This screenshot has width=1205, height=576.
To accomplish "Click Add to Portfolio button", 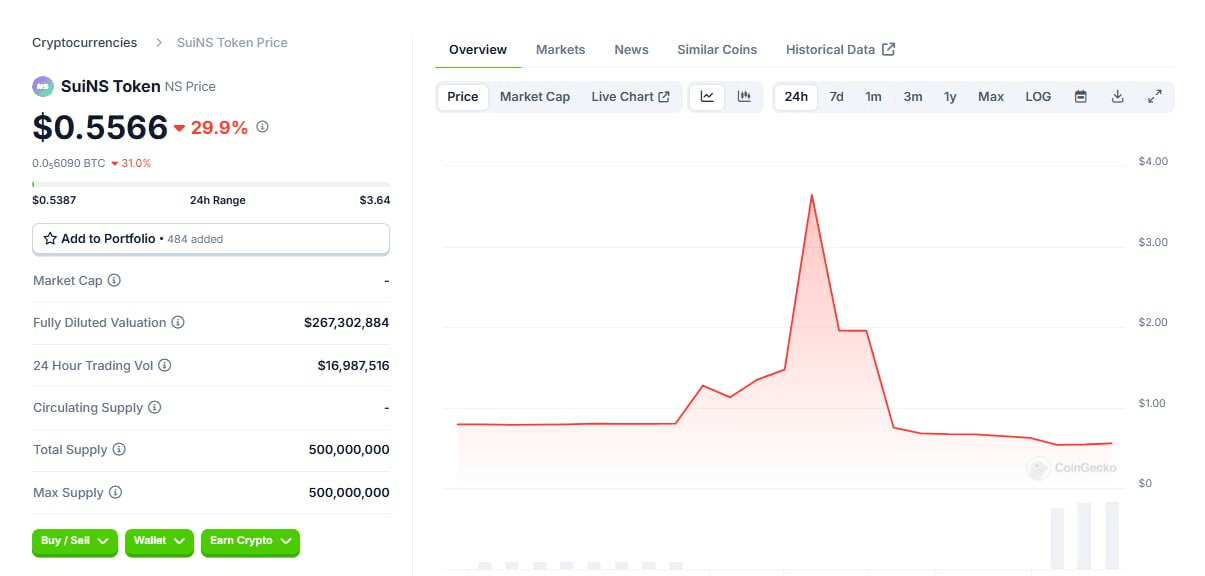I will pyautogui.click(x=211, y=239).
